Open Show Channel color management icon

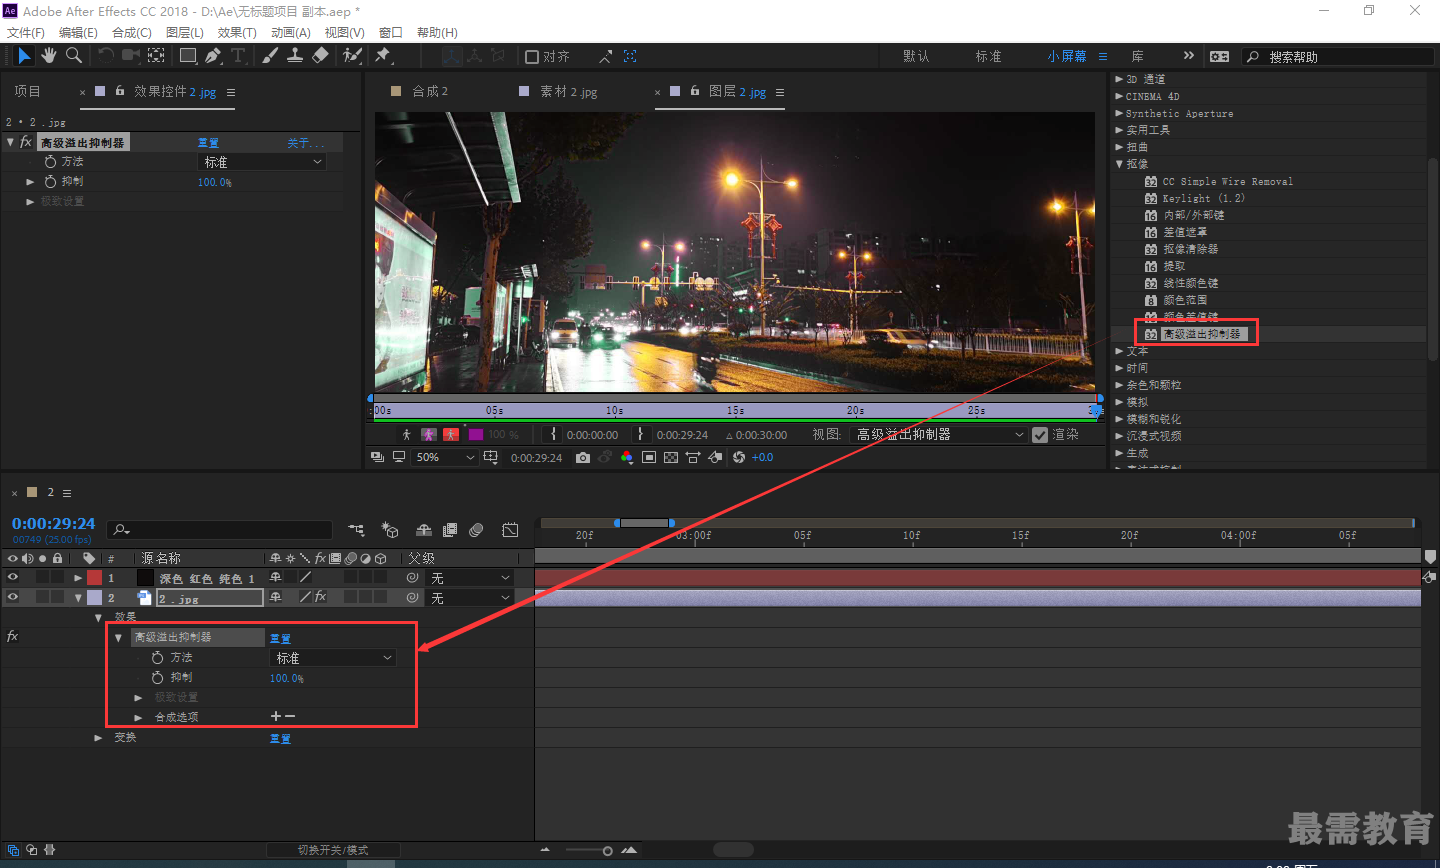(627, 457)
